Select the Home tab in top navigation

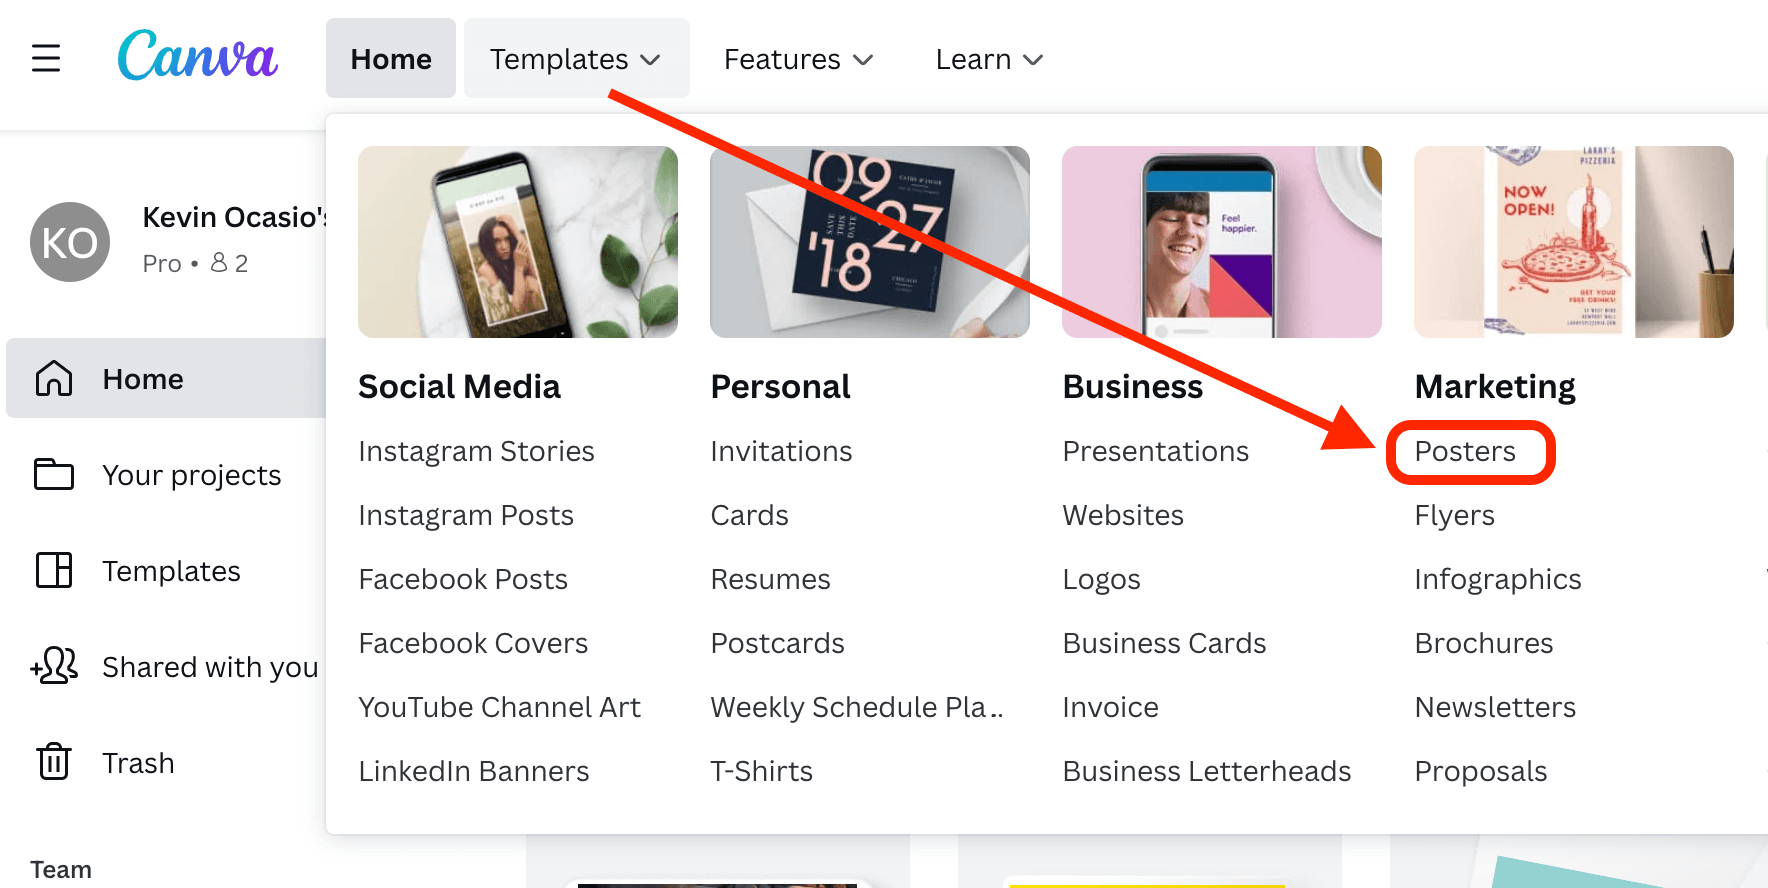391,59
